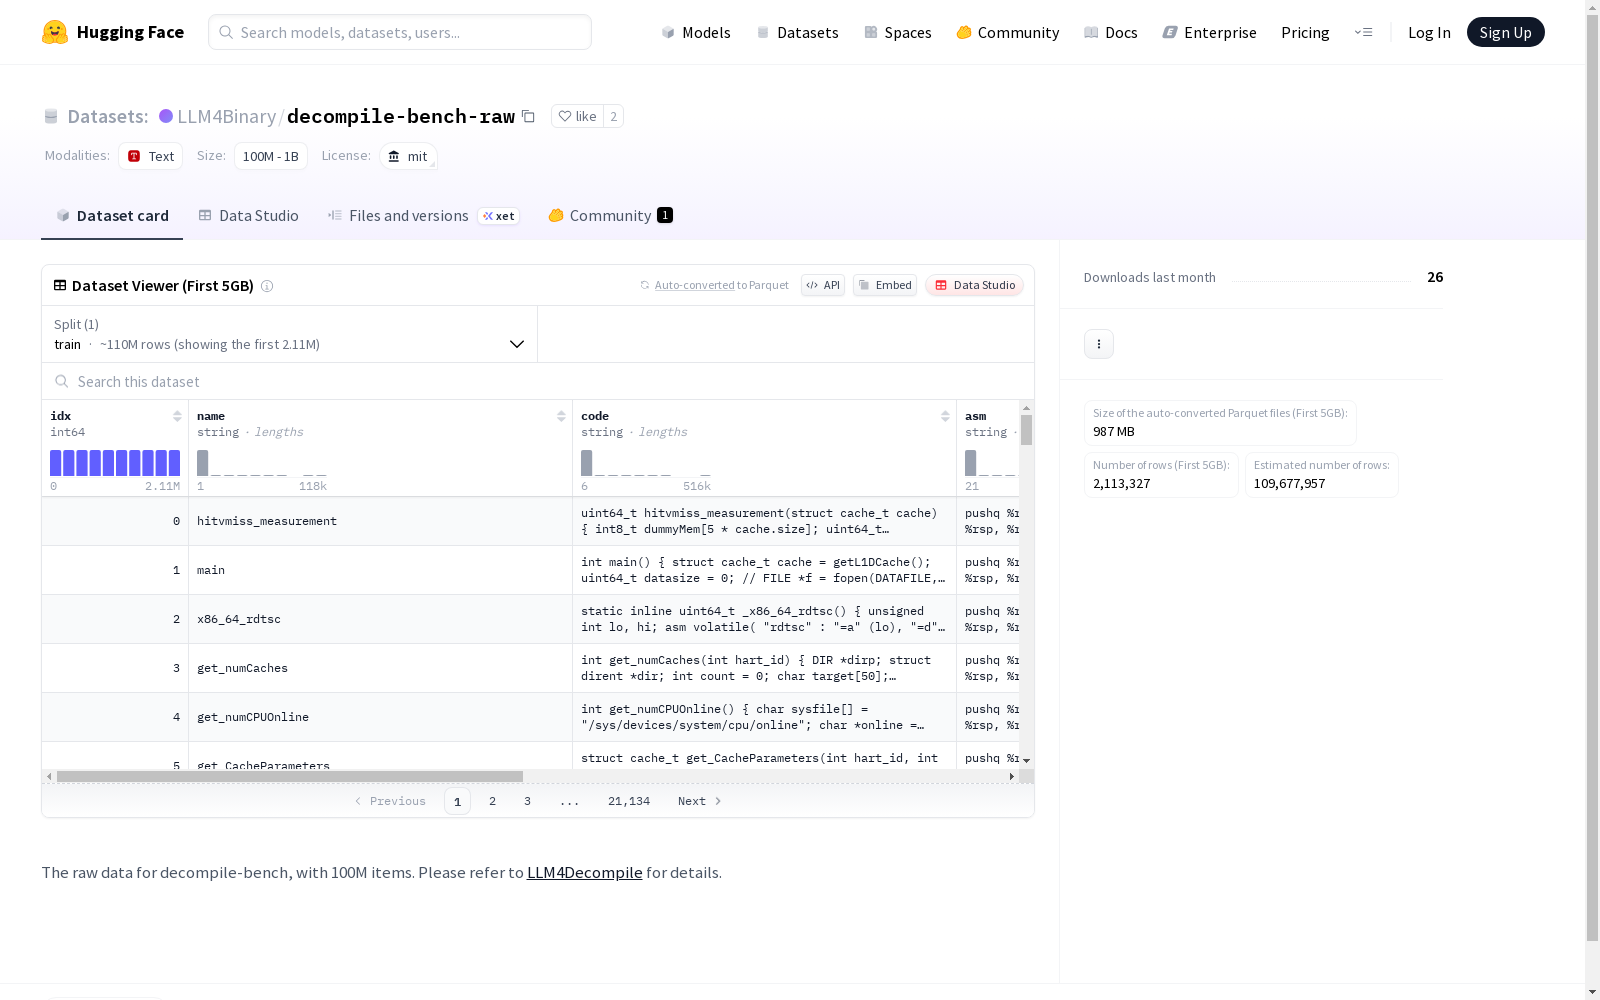Click the estimated rows value 109,677,957
The image size is (1600, 1000).
coord(1290,483)
